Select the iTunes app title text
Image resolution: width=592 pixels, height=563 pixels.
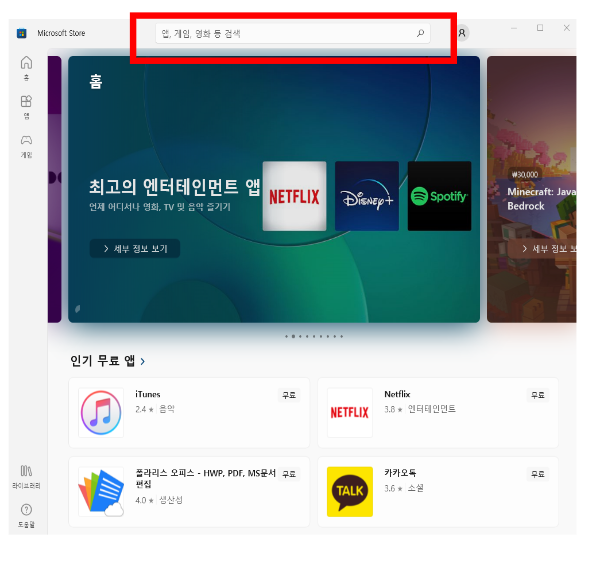point(148,394)
